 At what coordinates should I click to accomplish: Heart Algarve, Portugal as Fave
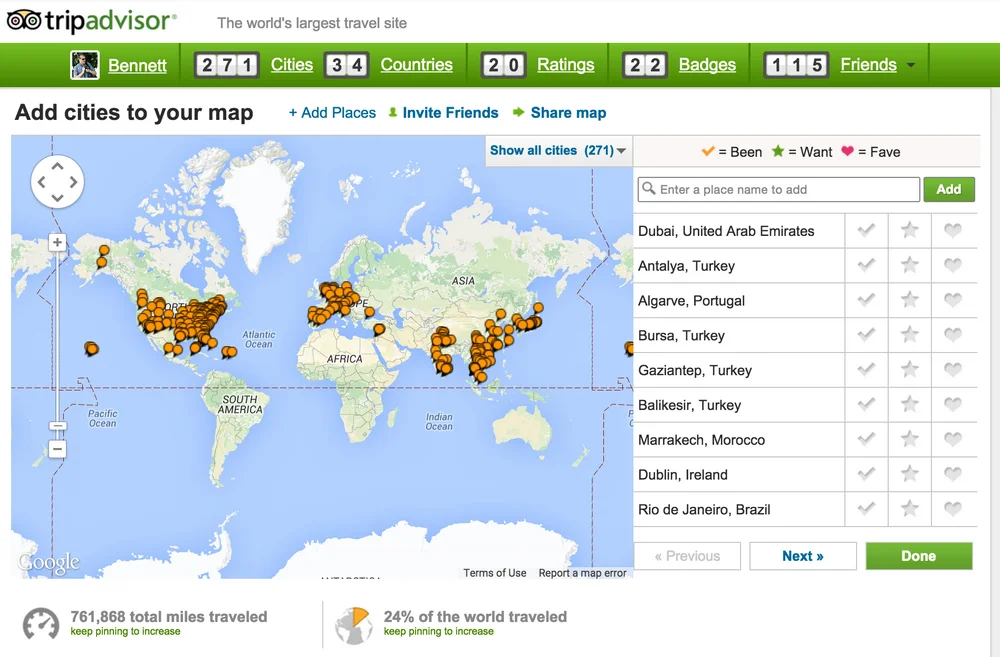pos(953,300)
